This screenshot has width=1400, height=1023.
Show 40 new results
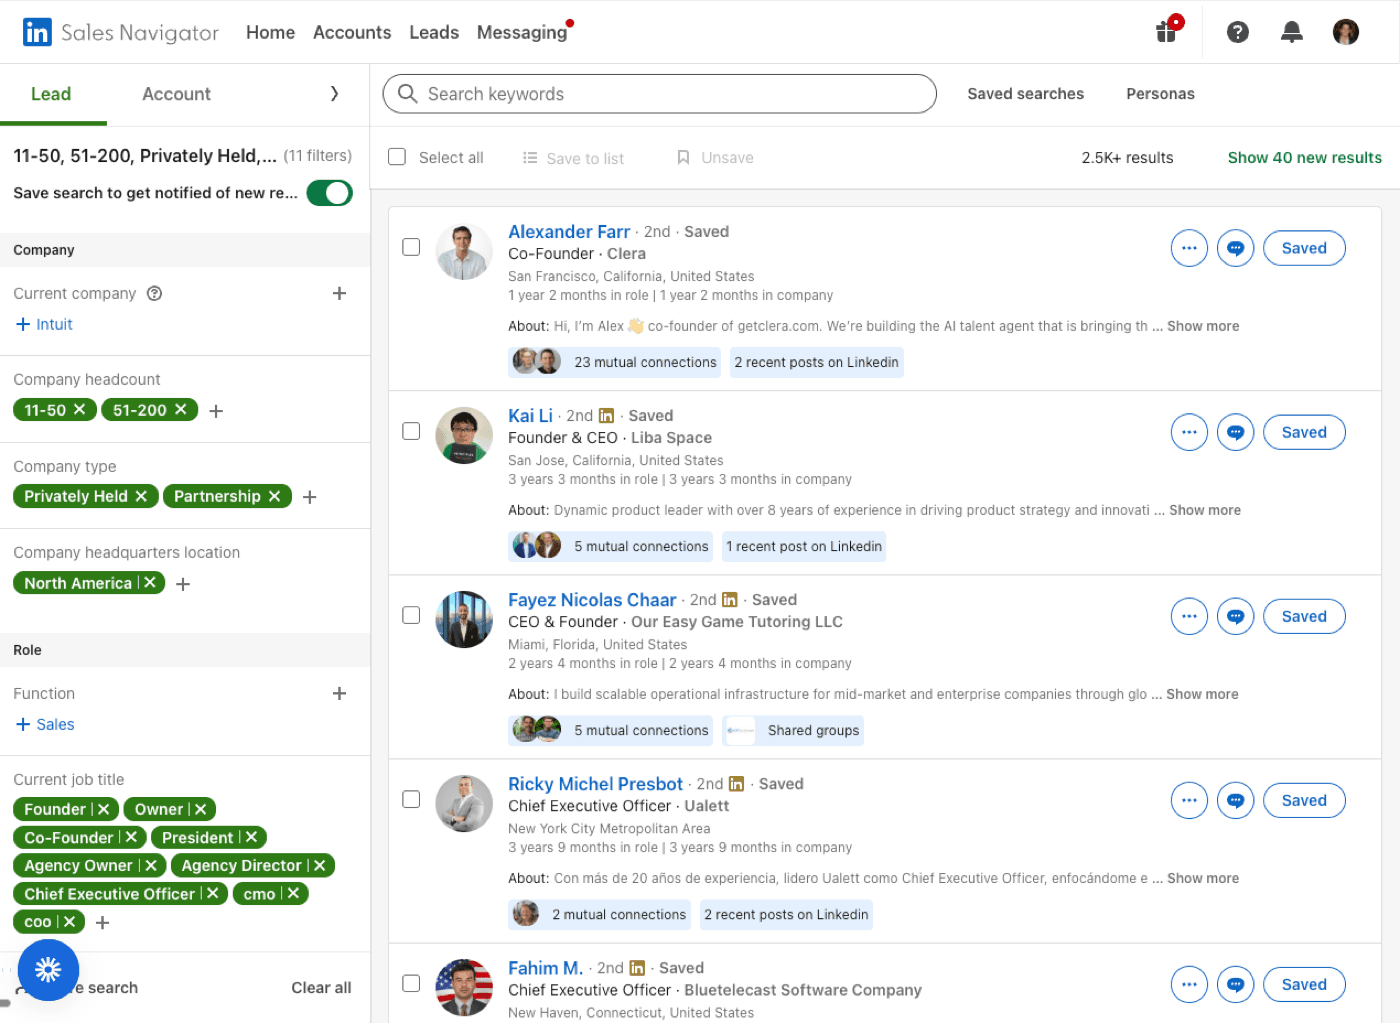(1304, 157)
